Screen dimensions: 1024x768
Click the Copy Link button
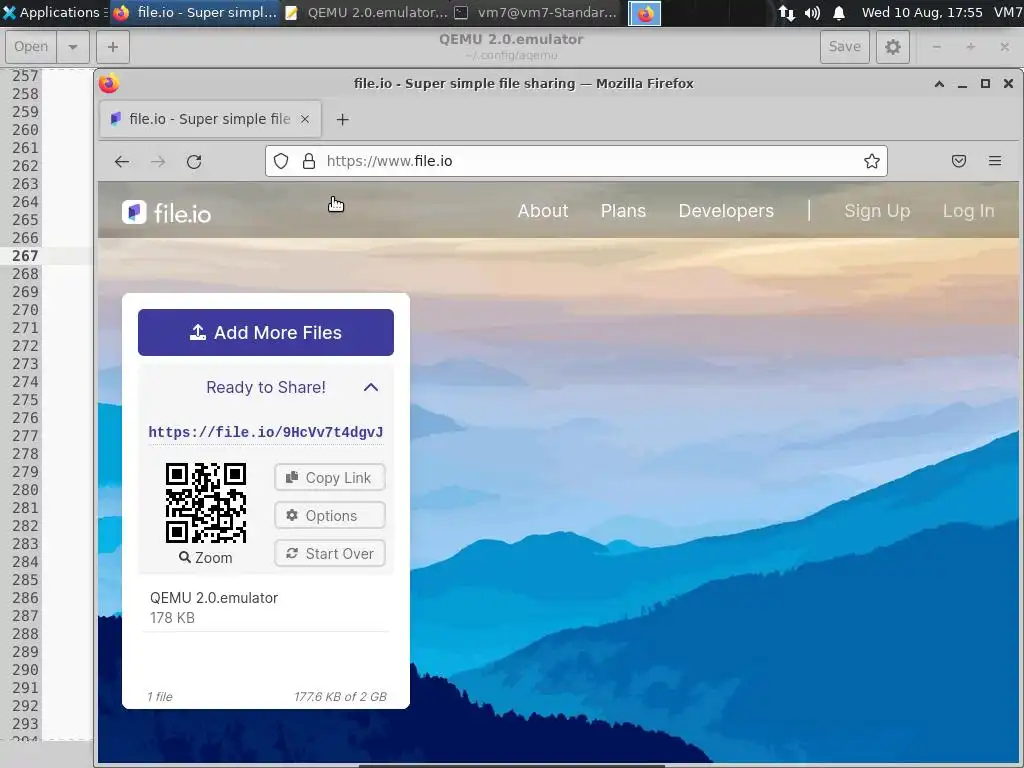tap(330, 477)
